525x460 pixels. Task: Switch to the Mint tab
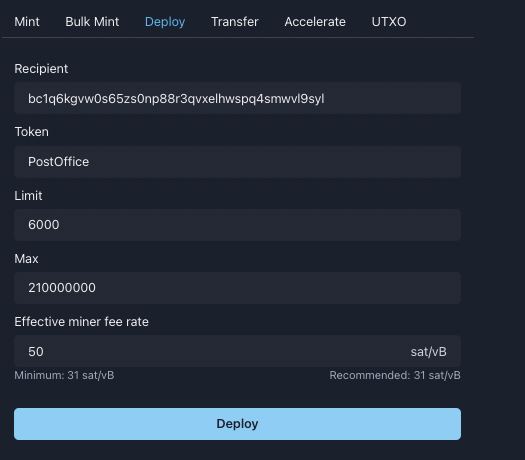pos(27,22)
